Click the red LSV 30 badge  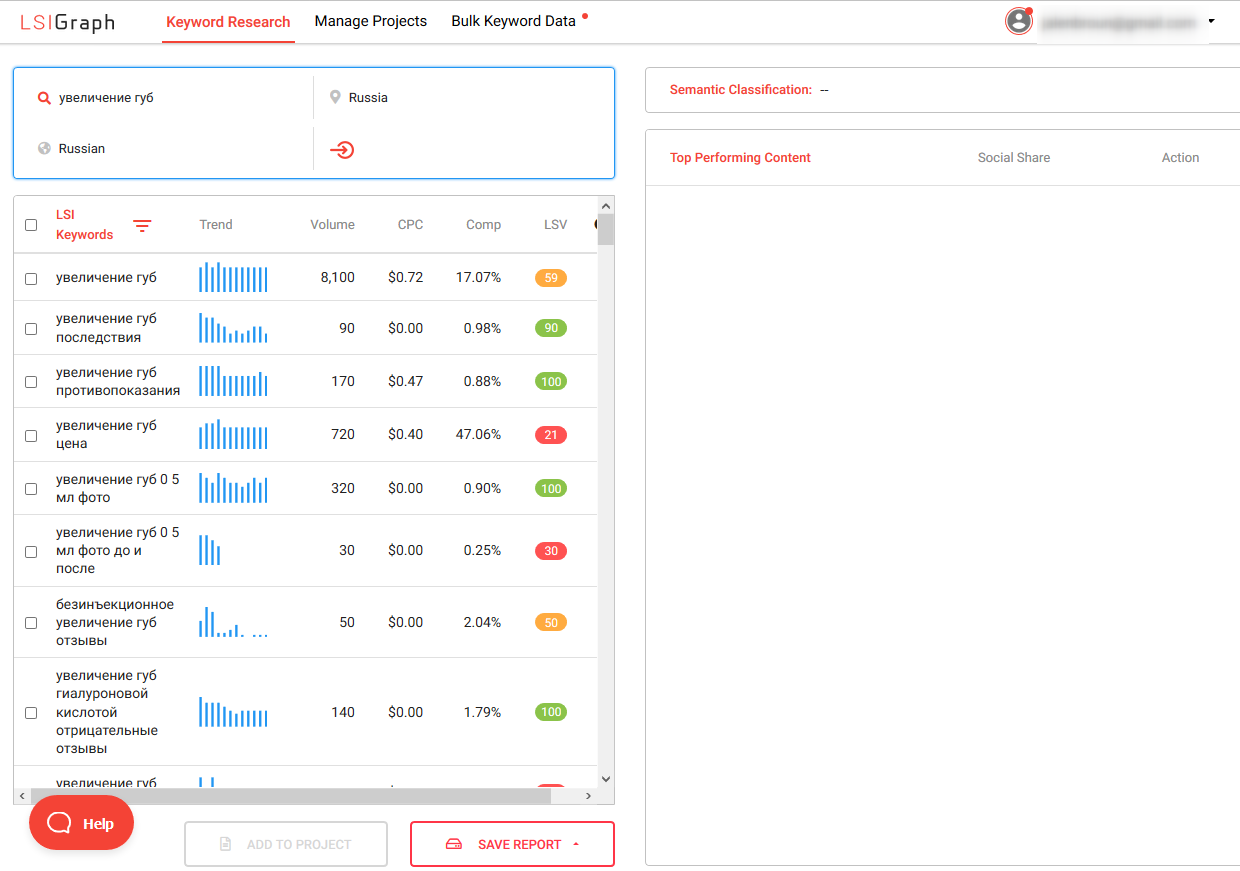[x=551, y=551]
